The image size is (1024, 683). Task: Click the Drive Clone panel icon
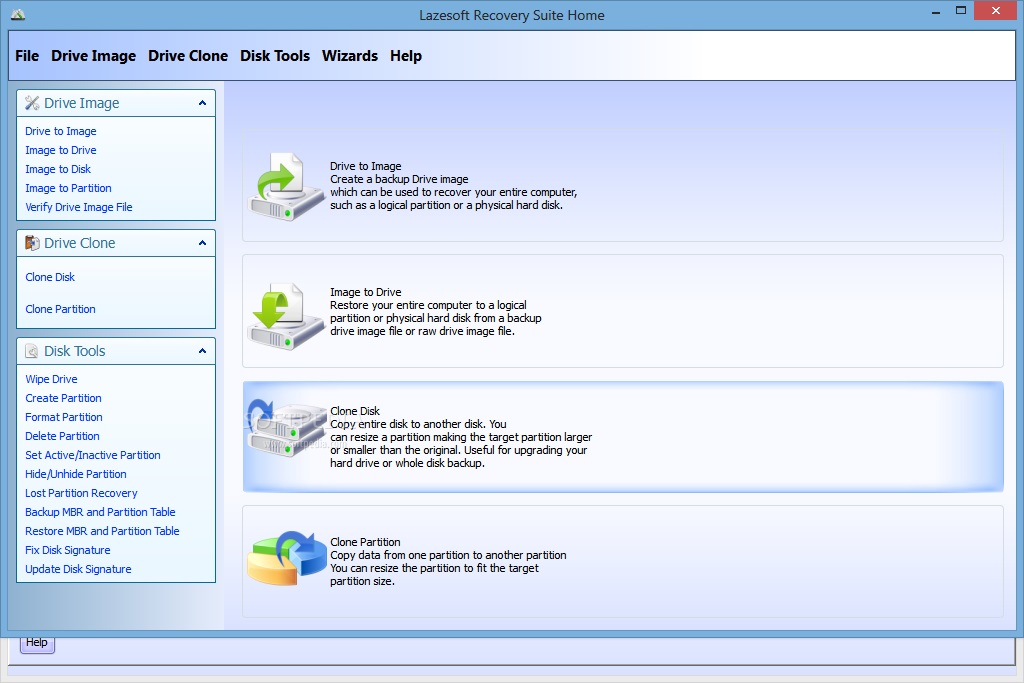coord(32,243)
